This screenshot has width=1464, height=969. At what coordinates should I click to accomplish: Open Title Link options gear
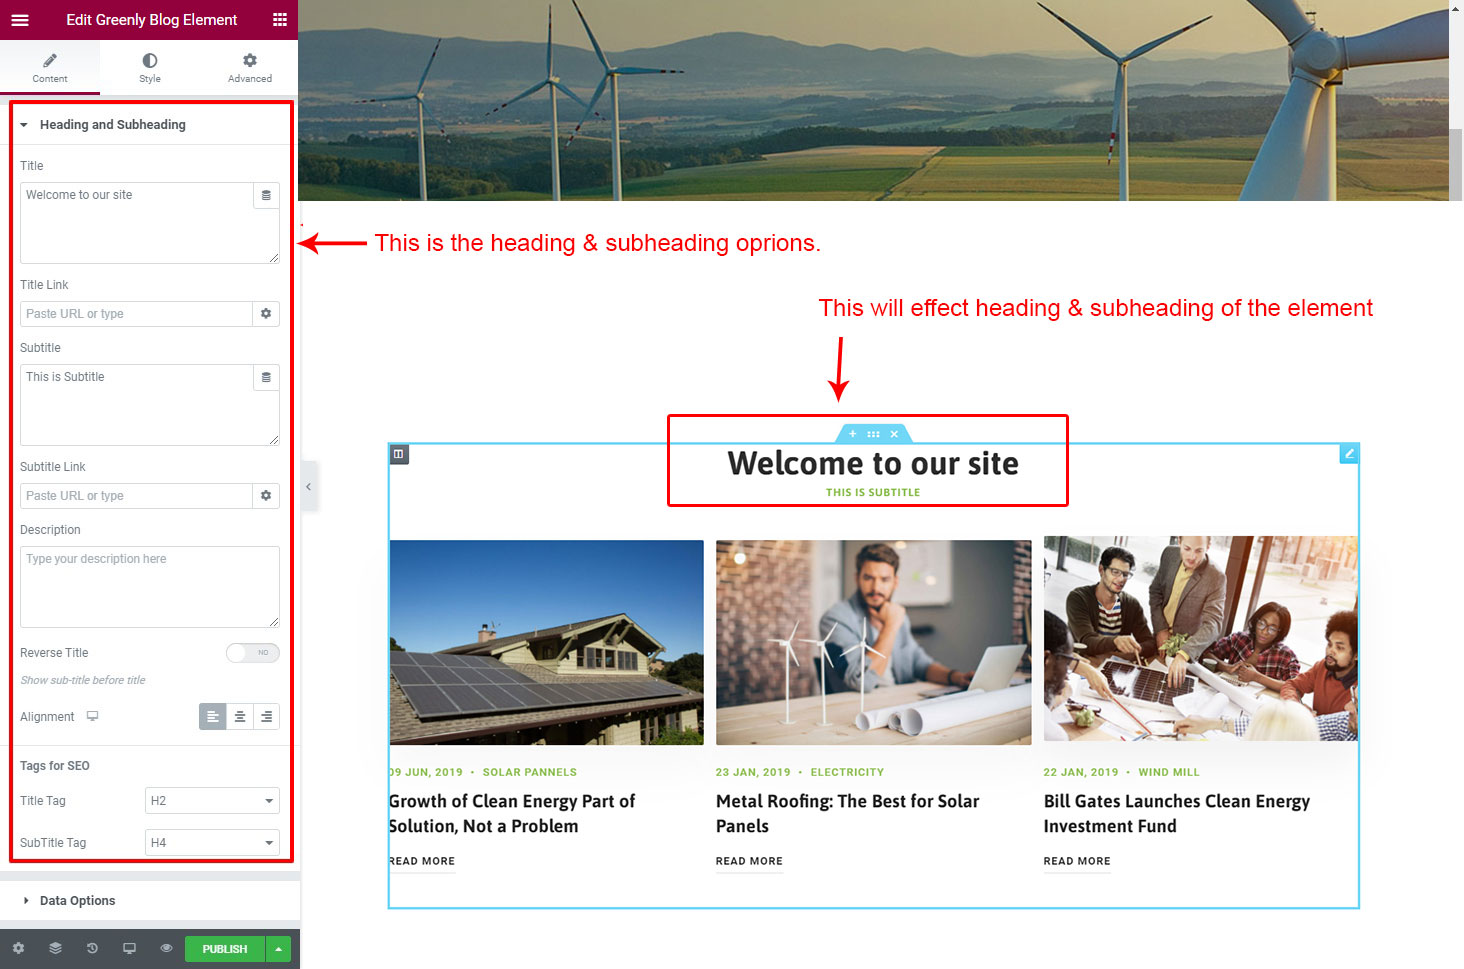[x=266, y=314]
